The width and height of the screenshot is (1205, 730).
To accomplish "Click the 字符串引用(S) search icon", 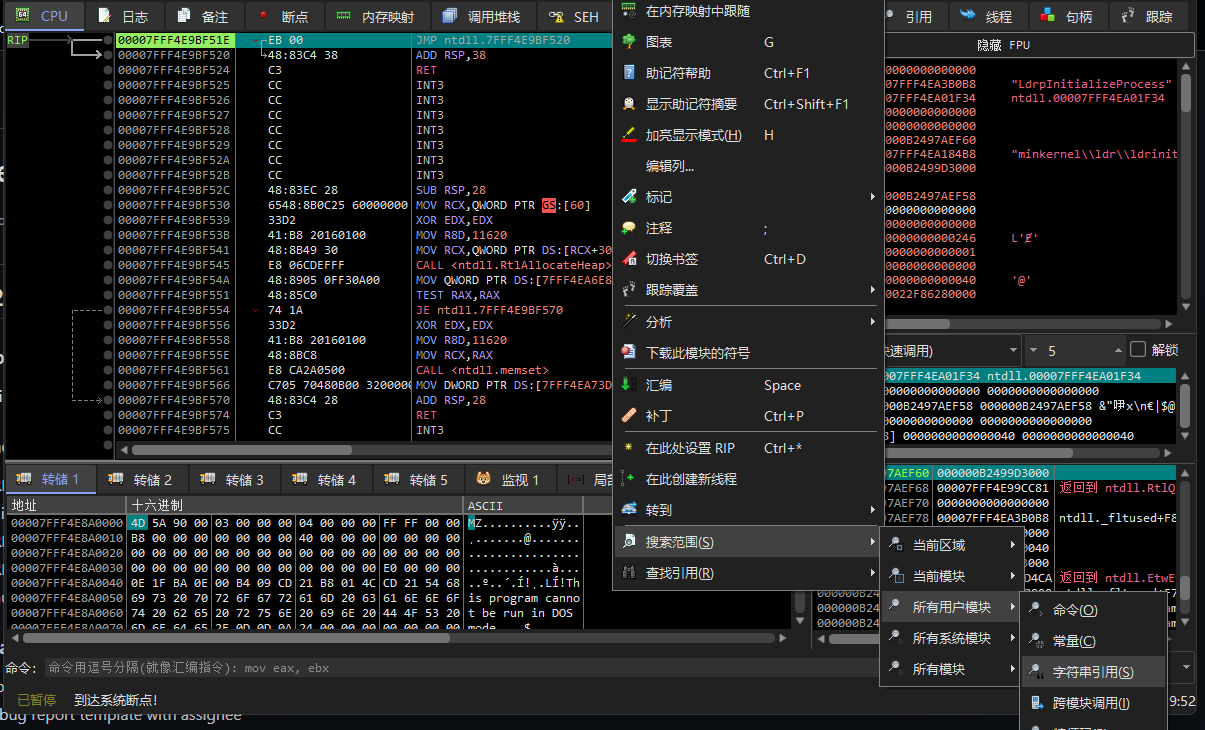I will pos(1036,672).
